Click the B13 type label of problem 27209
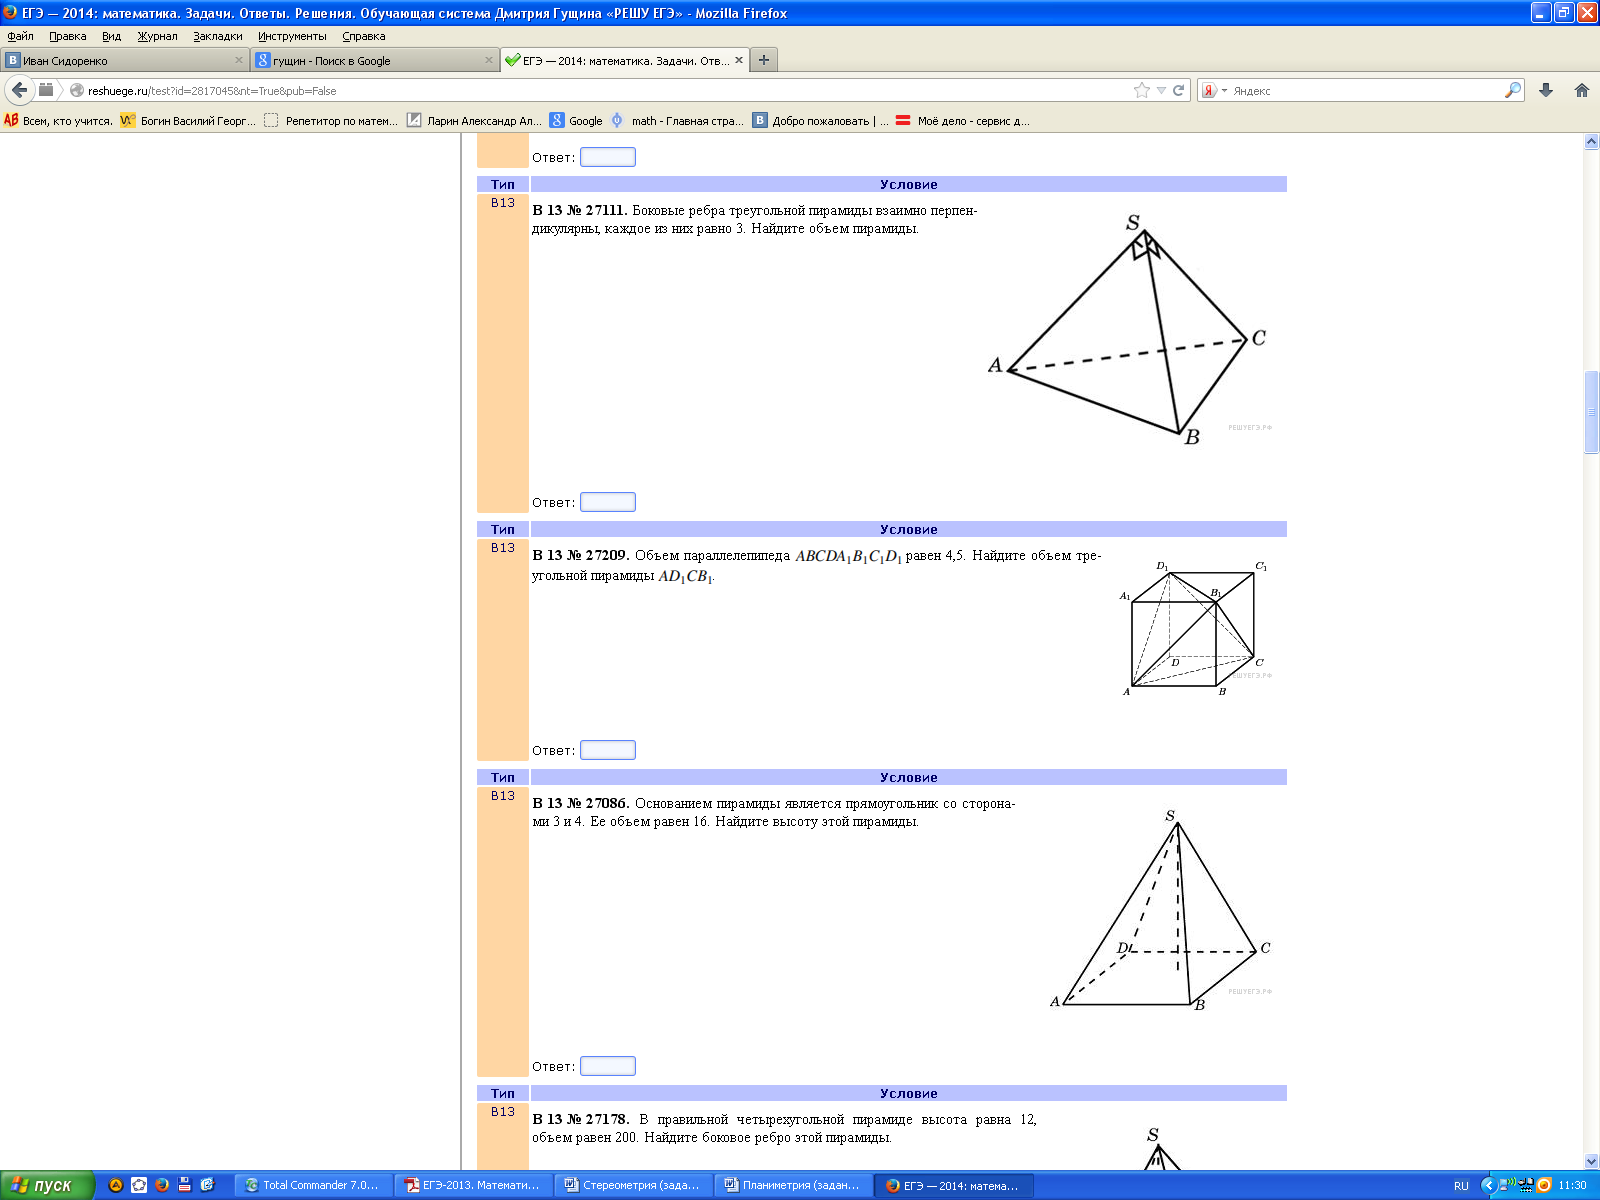This screenshot has height=1200, width=1600. coord(503,548)
